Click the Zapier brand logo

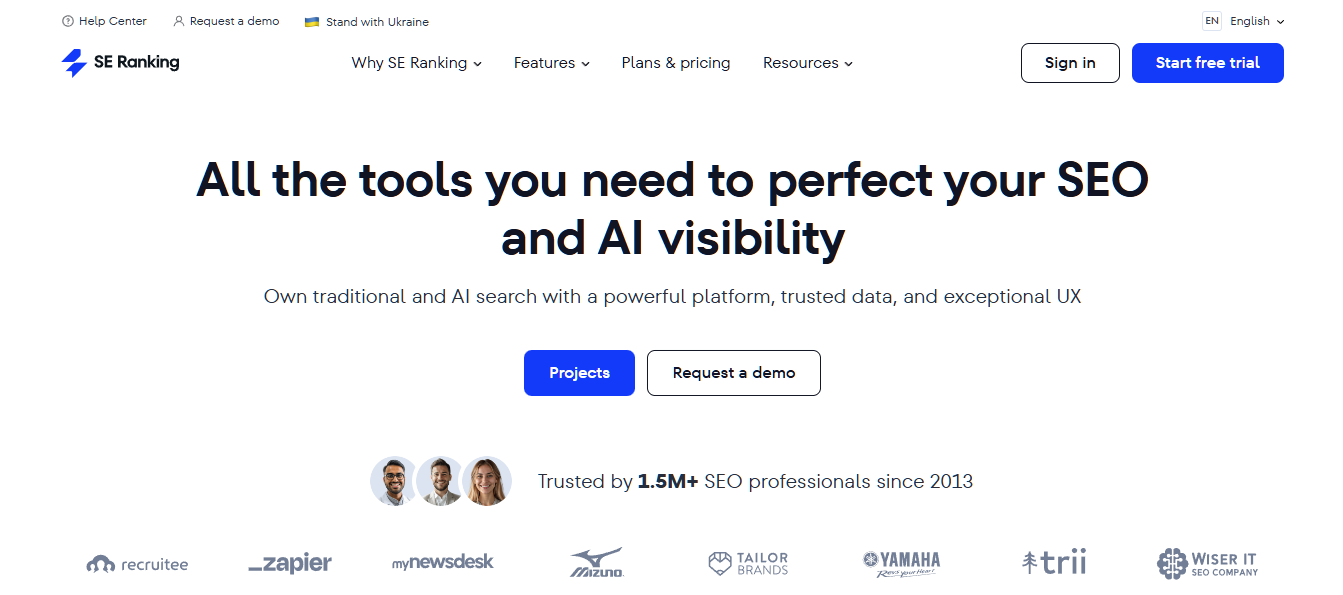[x=289, y=563]
